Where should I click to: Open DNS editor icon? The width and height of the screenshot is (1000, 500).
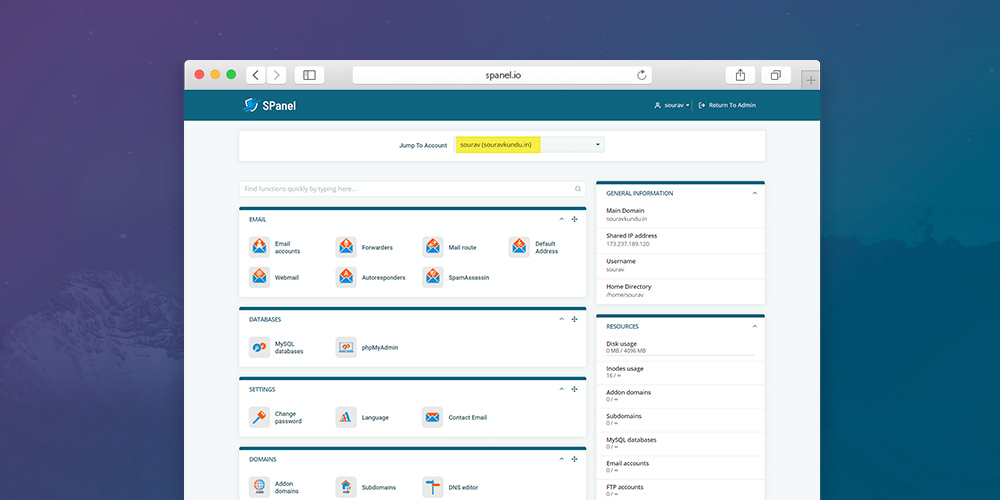[432, 487]
